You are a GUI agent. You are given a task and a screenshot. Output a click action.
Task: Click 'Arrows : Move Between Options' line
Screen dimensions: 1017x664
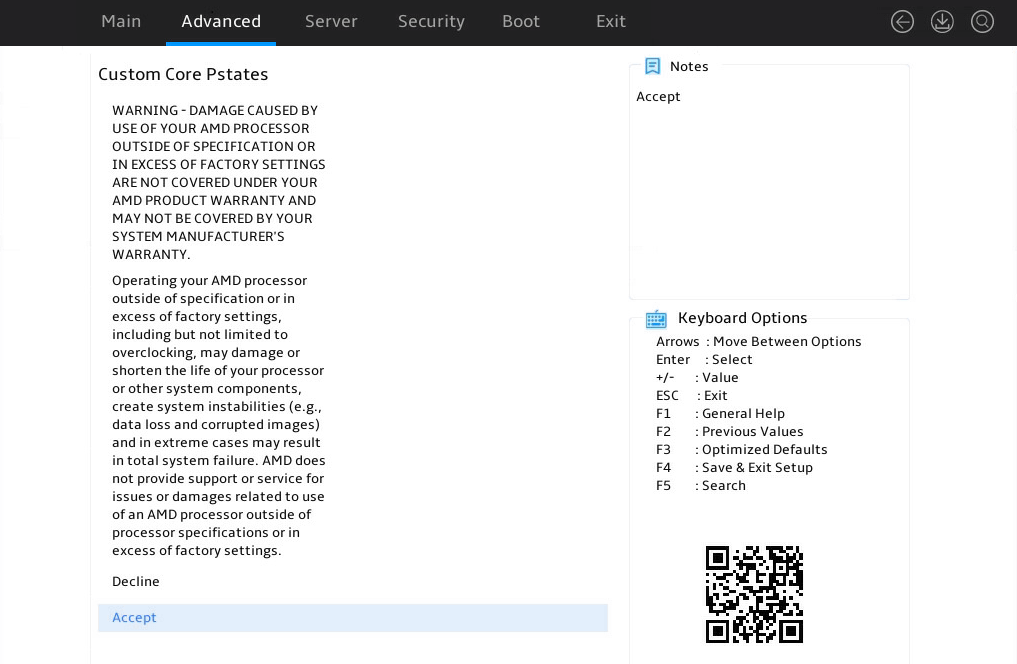pyautogui.click(x=758, y=342)
